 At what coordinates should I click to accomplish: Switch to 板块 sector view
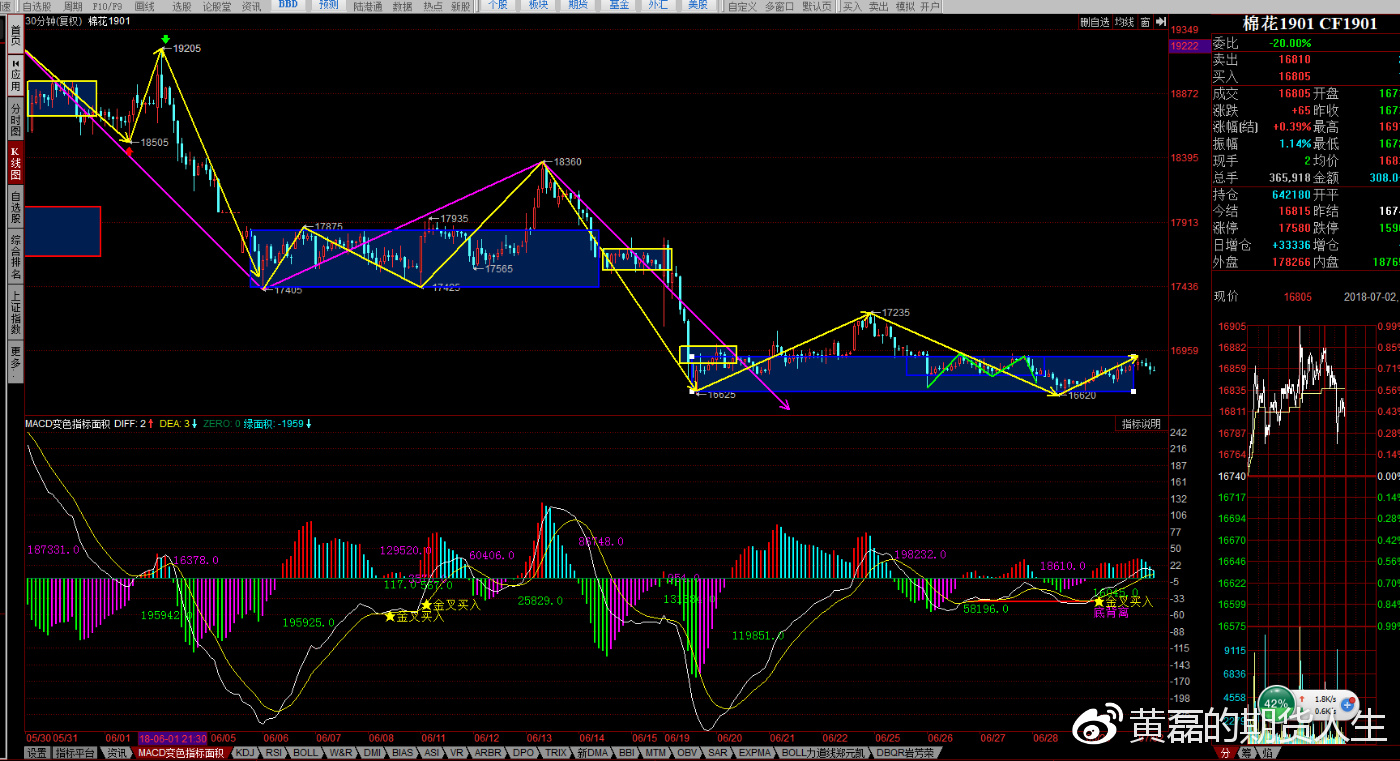pyautogui.click(x=537, y=5)
